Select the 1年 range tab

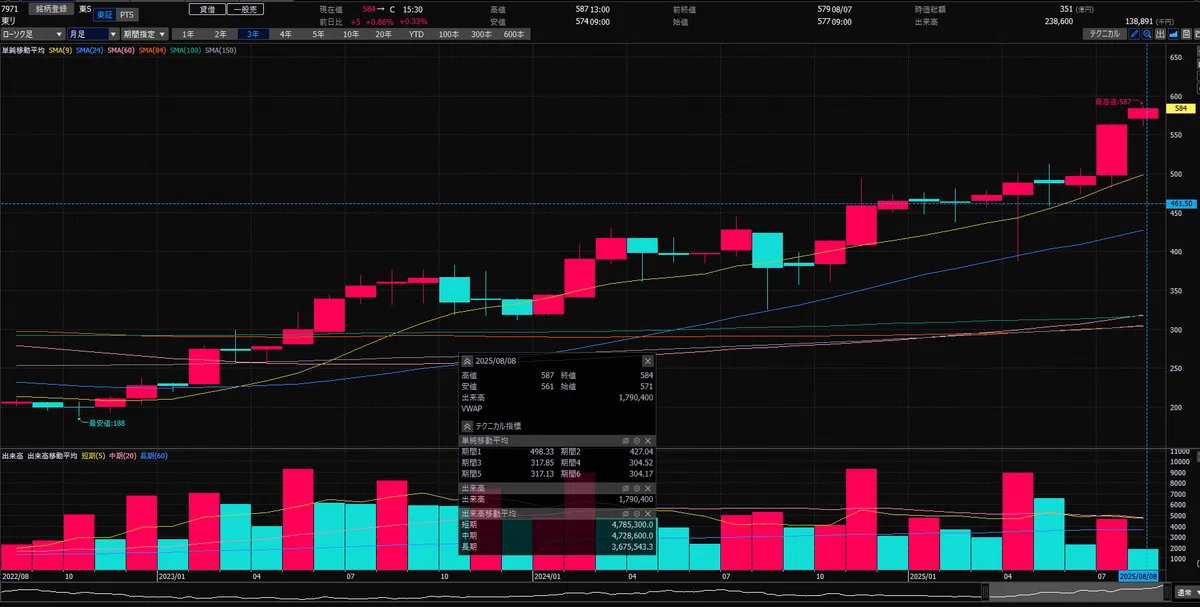pos(188,34)
